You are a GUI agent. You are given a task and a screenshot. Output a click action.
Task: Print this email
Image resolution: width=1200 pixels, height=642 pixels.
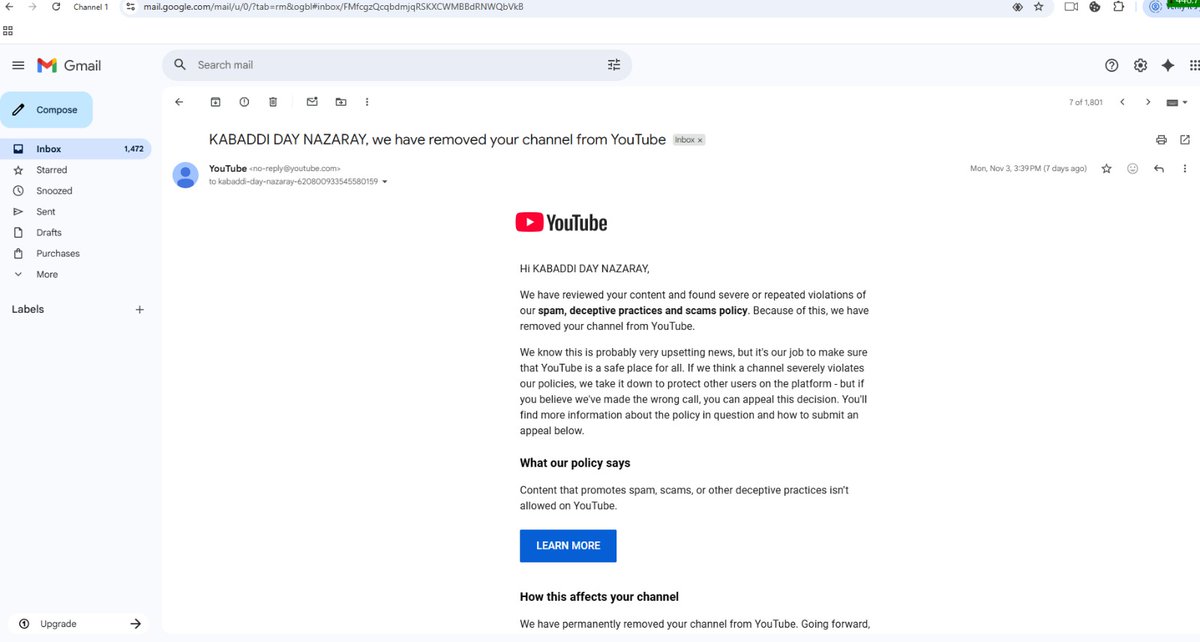pos(1161,140)
